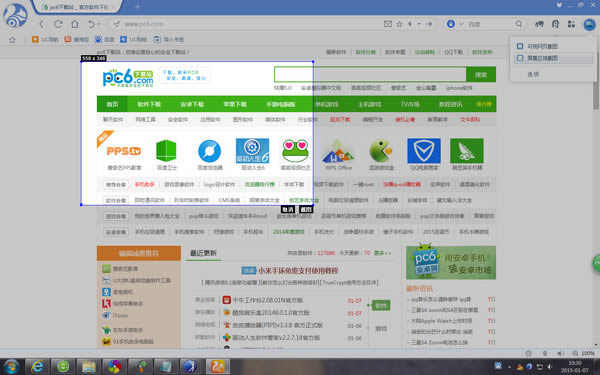Click the pc6 site search field
Viewport: 600px width, 375px height.
click(370, 74)
